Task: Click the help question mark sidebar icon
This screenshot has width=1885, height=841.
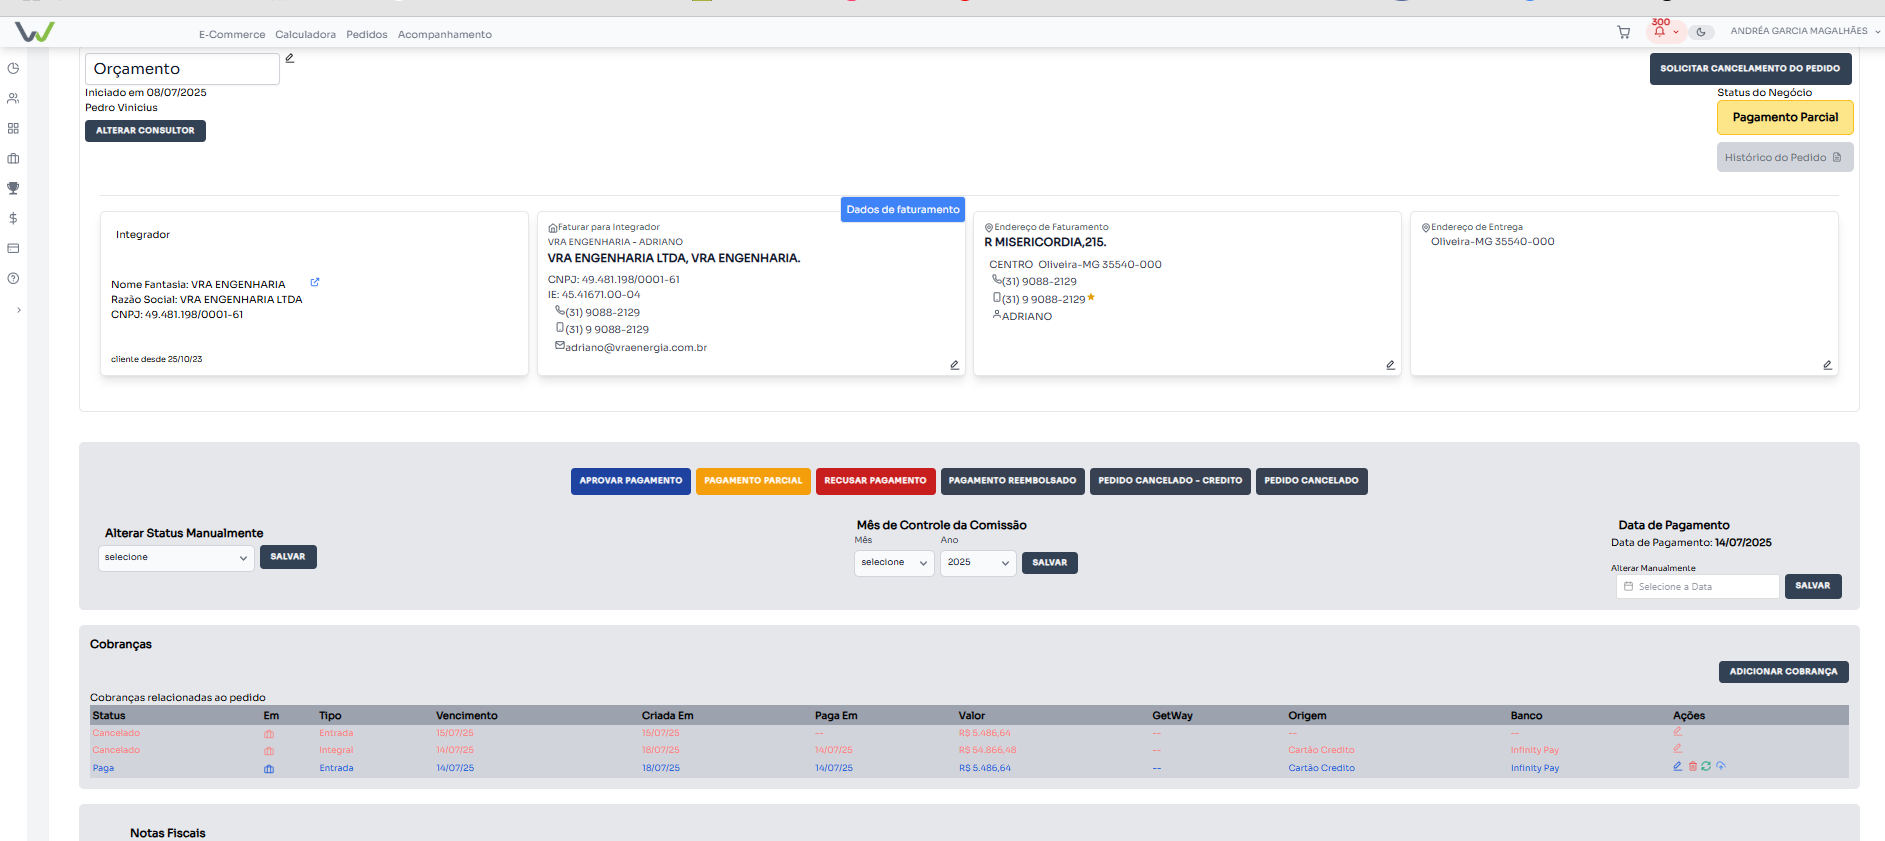Action: 13,278
